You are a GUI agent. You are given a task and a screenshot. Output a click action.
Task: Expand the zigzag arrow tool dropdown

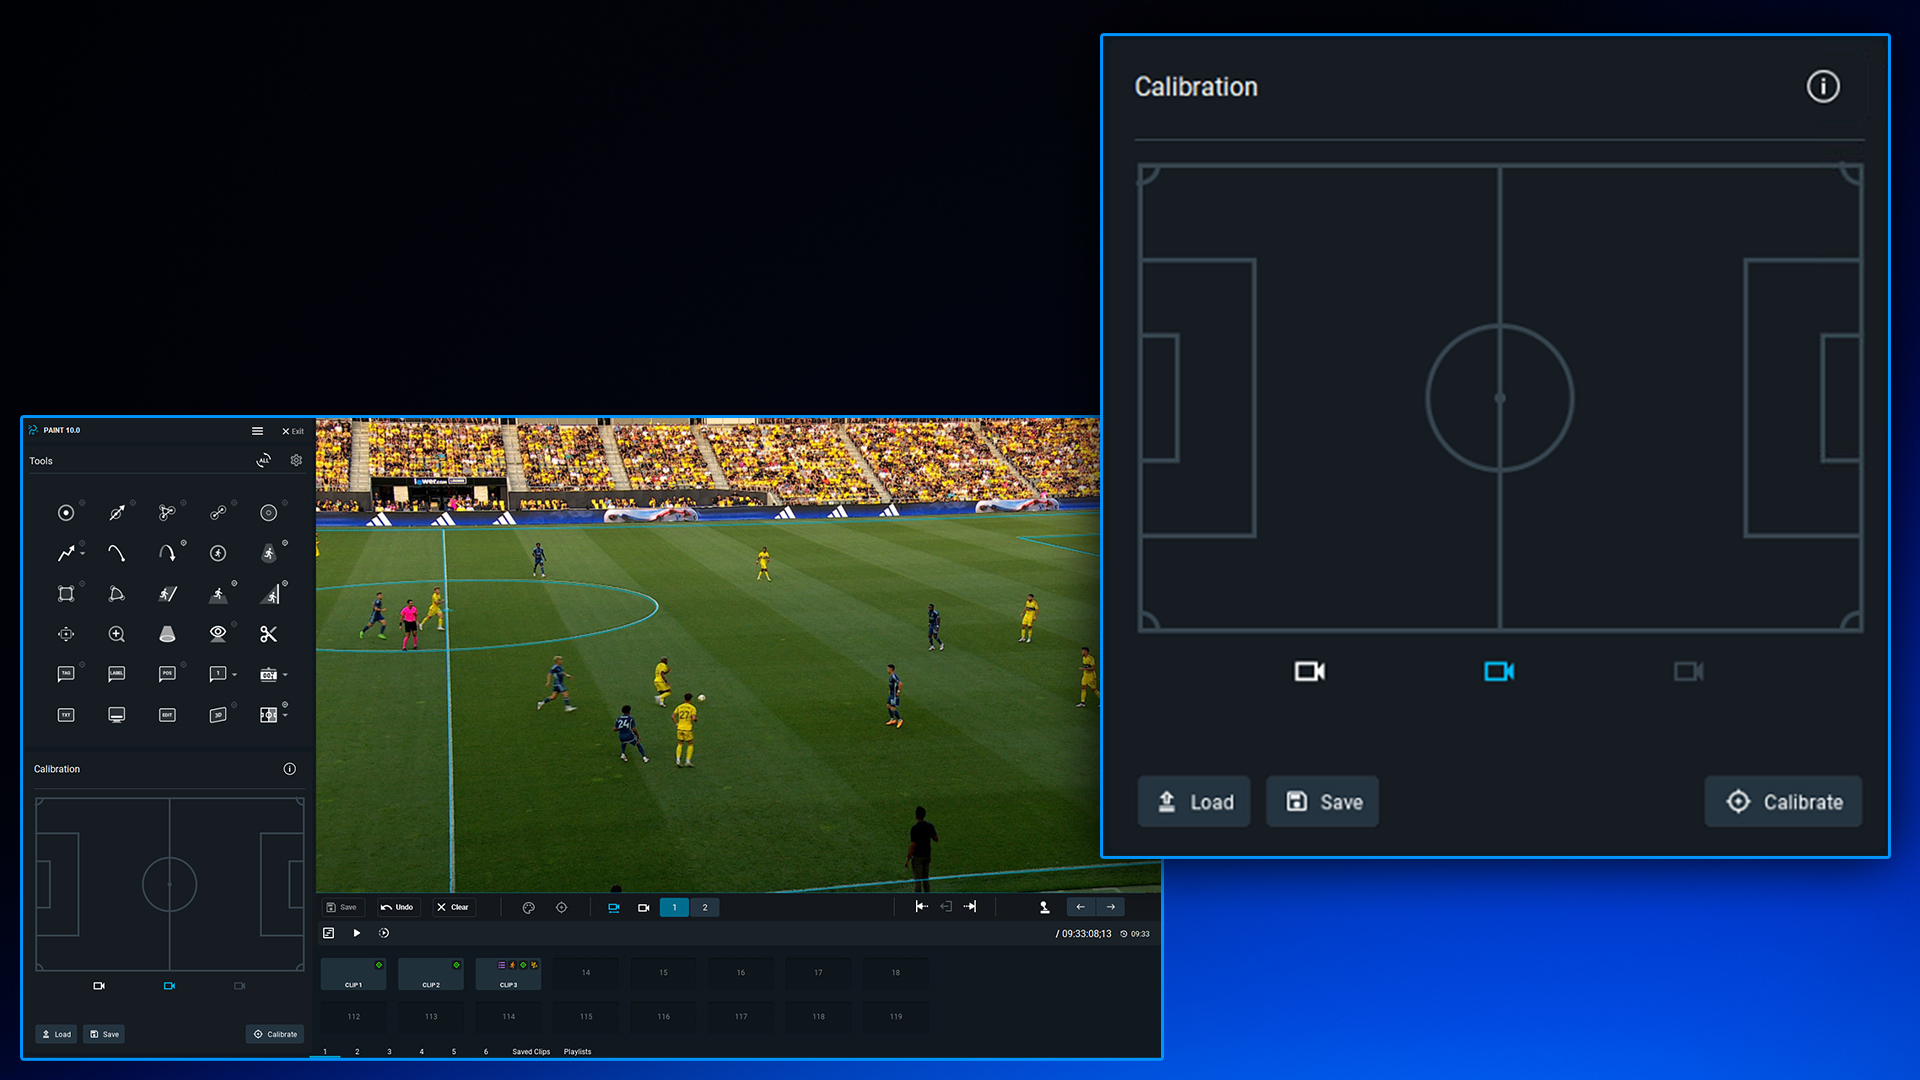click(x=83, y=554)
